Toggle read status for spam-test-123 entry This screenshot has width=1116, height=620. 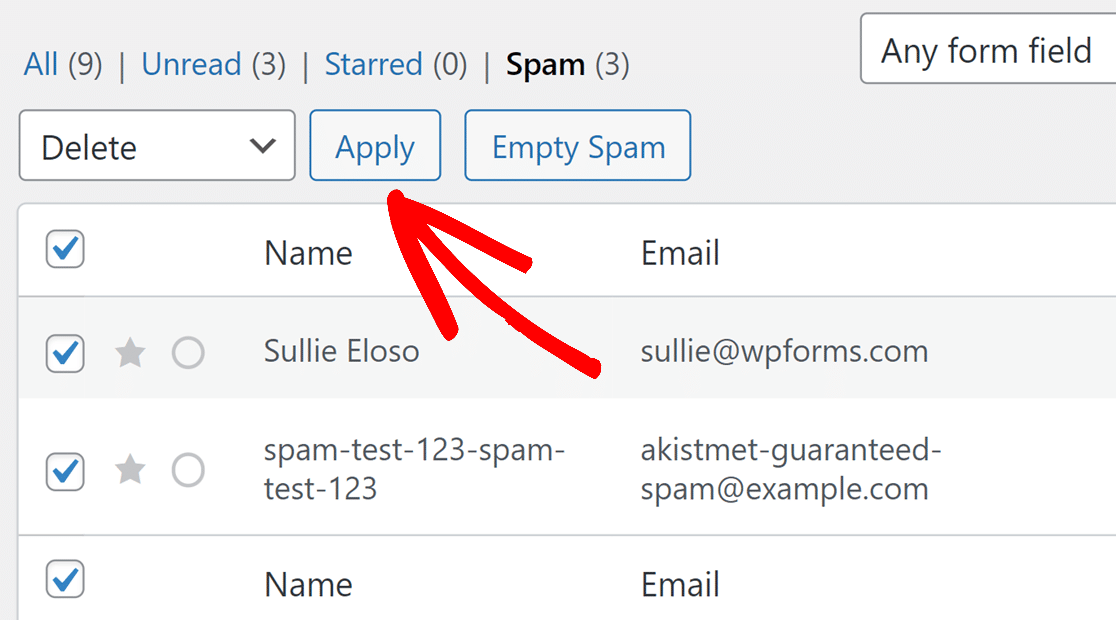click(x=188, y=470)
